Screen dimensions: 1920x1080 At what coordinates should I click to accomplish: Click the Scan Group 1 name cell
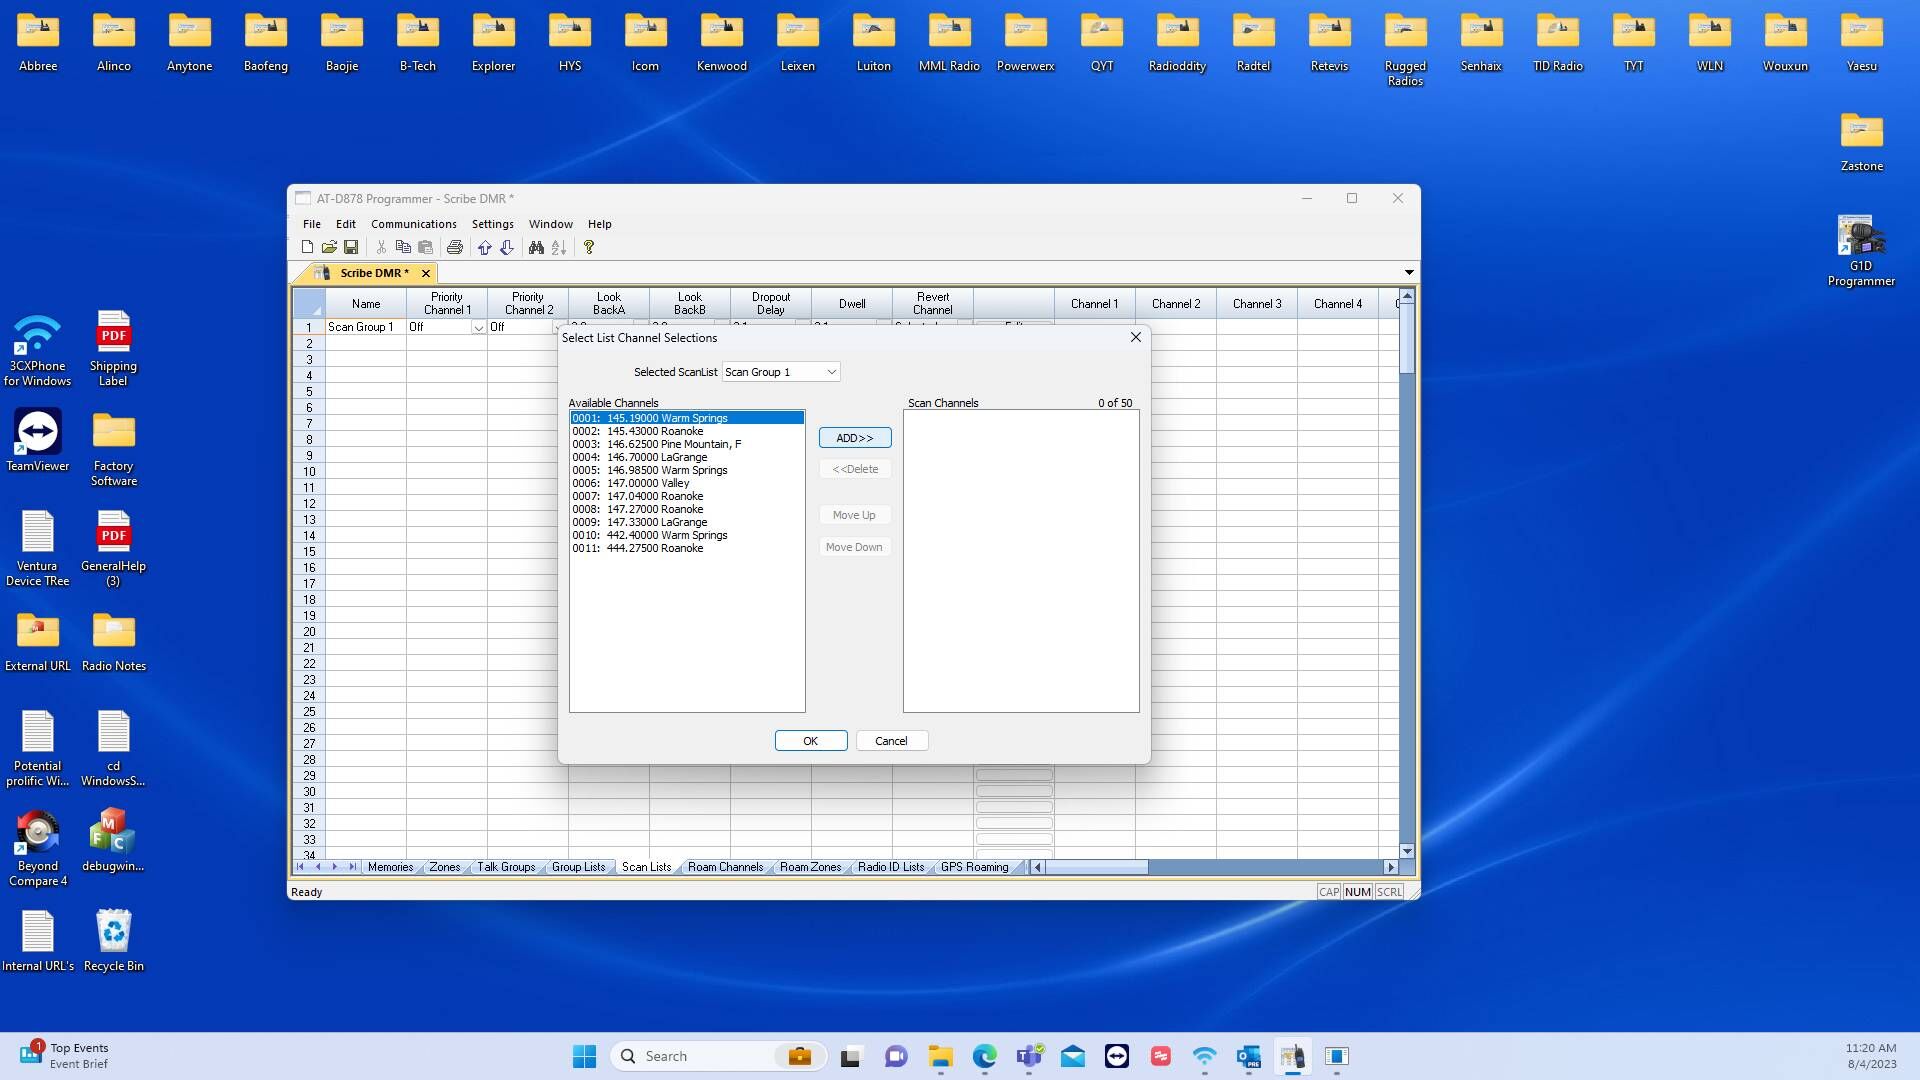365,328
